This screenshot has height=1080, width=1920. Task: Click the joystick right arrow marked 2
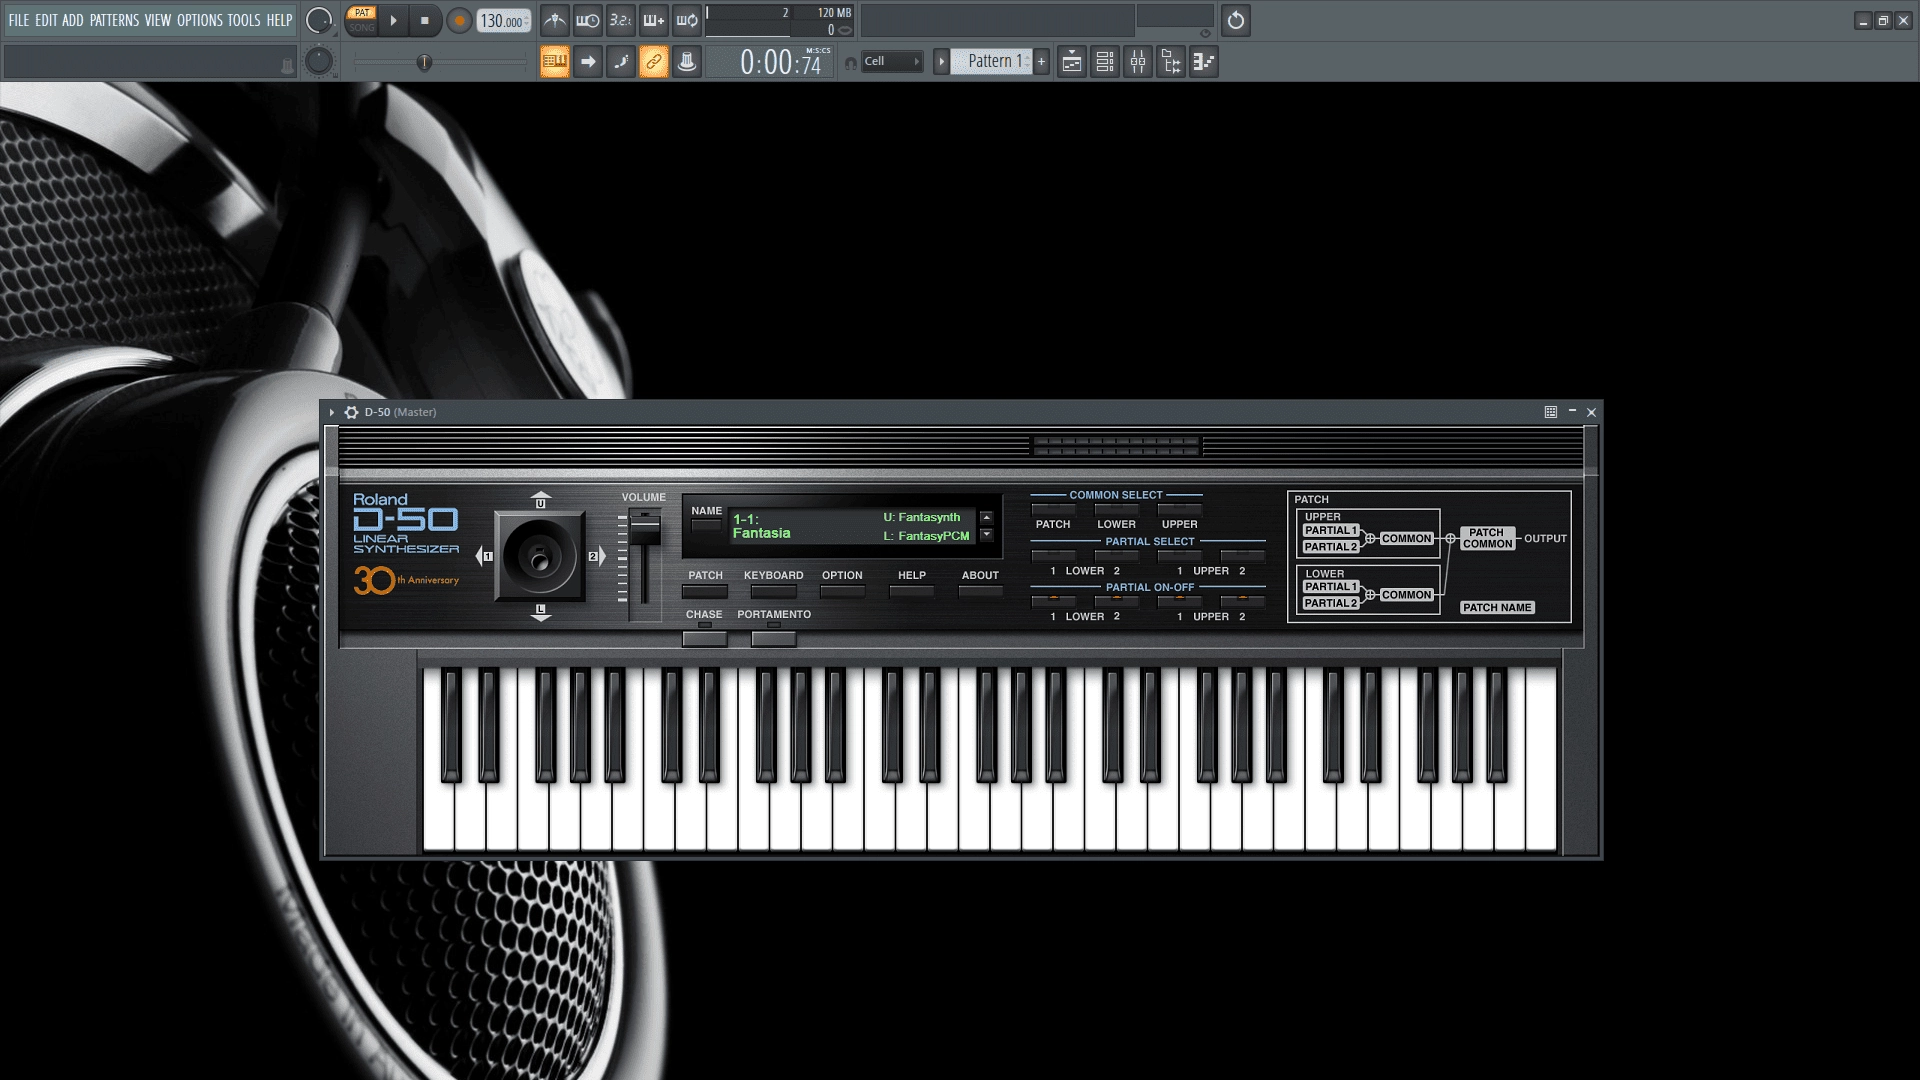pos(597,556)
